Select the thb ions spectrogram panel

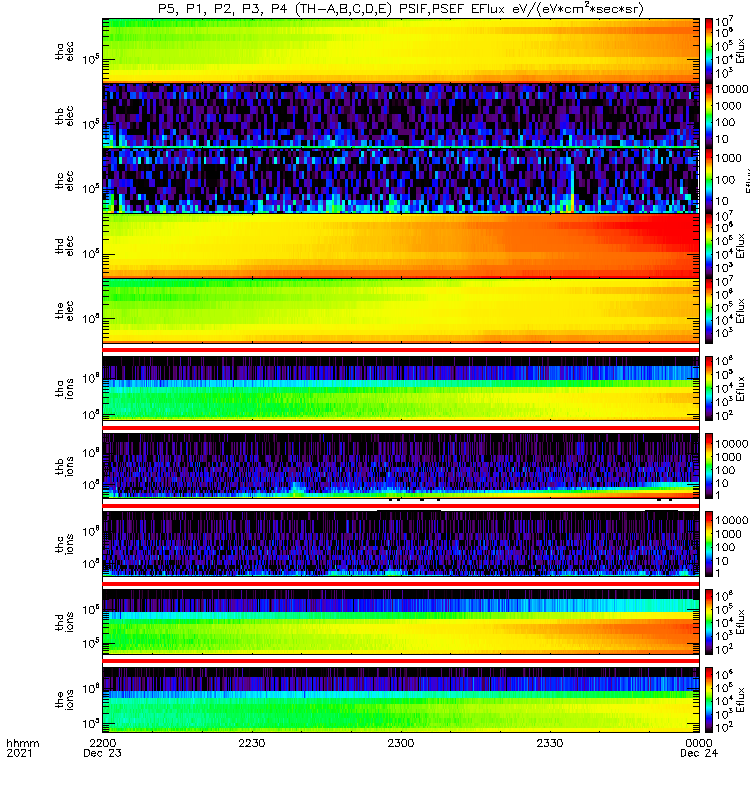point(401,466)
